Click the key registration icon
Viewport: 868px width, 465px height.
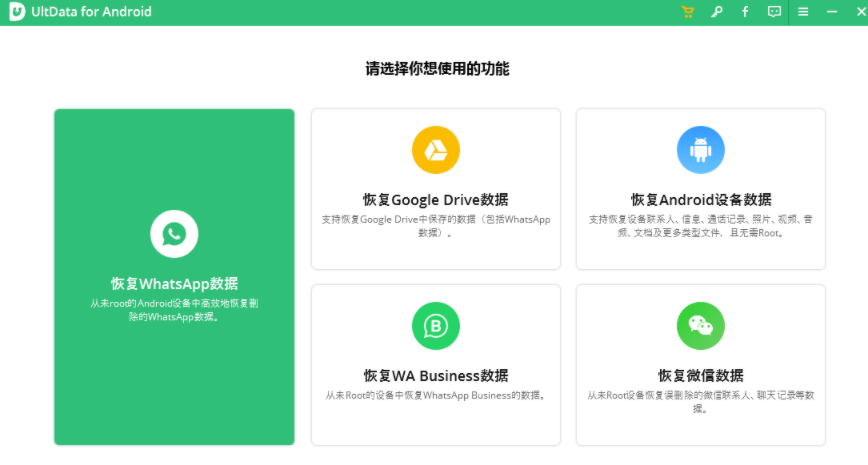pyautogui.click(x=716, y=12)
